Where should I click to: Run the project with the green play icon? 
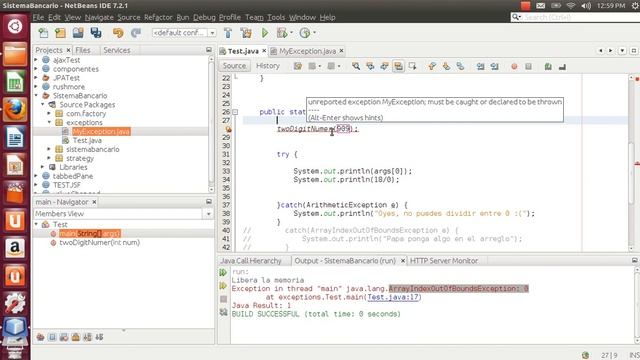pos(265,33)
